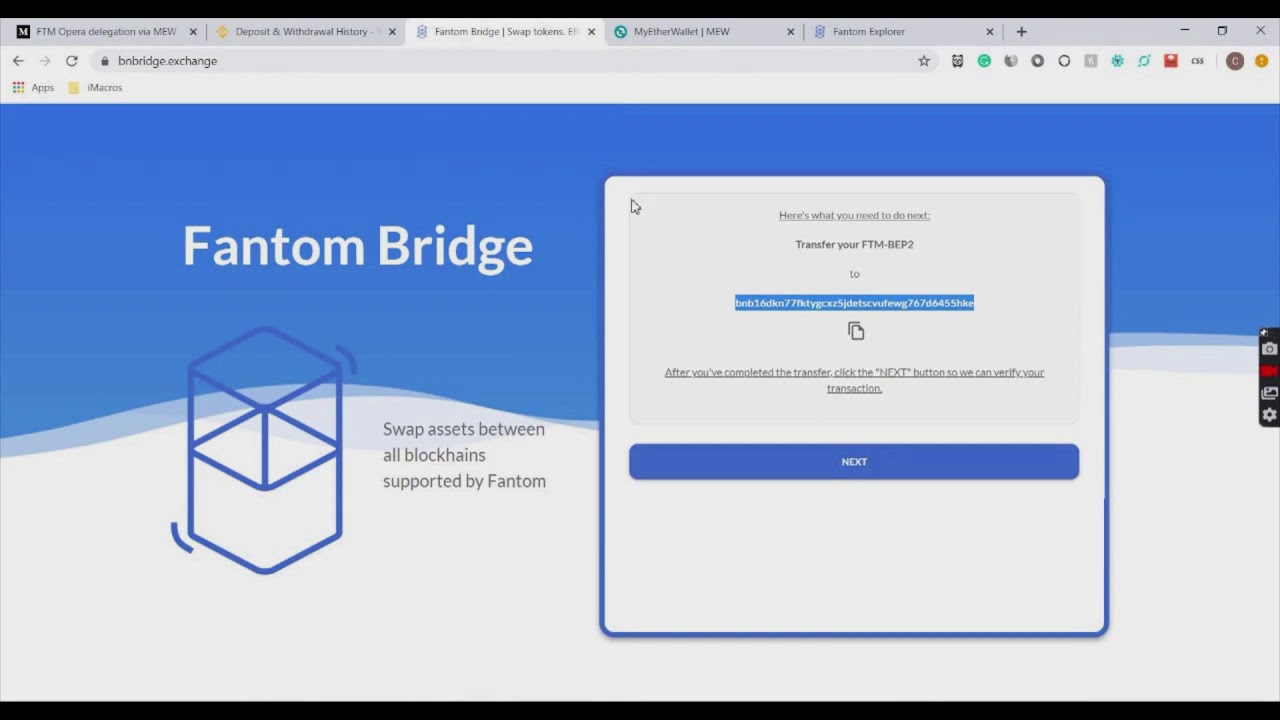The height and width of the screenshot is (720, 1280).
Task: Click the NEXT button
Action: (x=854, y=462)
